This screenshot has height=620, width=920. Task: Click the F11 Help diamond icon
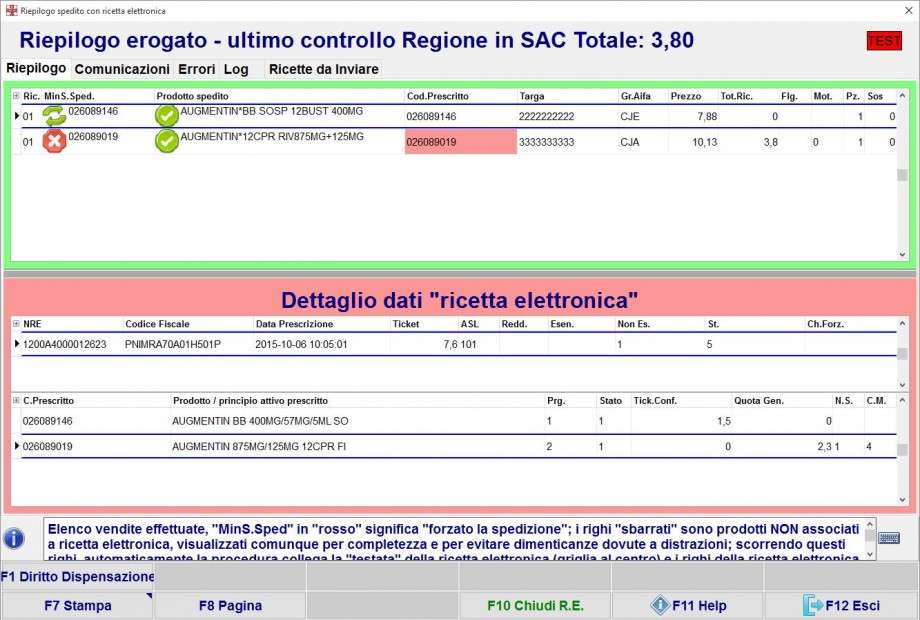click(x=660, y=604)
